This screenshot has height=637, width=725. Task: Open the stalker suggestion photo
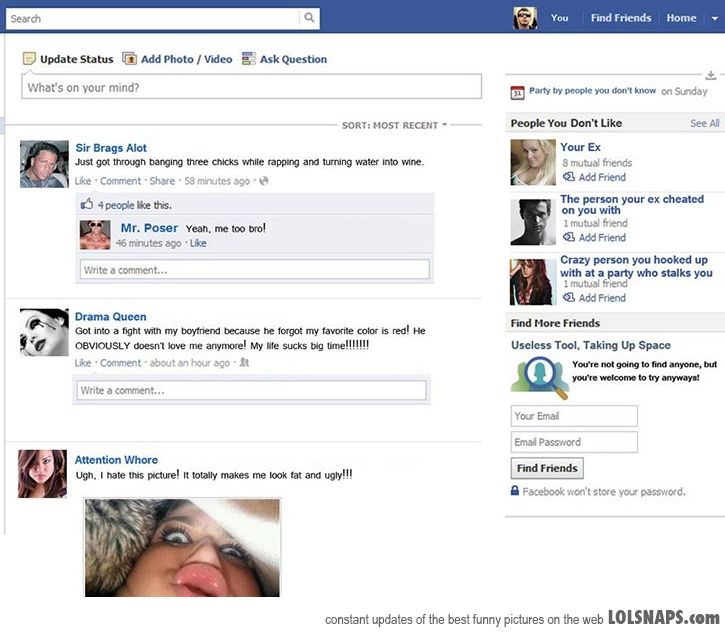click(x=533, y=282)
